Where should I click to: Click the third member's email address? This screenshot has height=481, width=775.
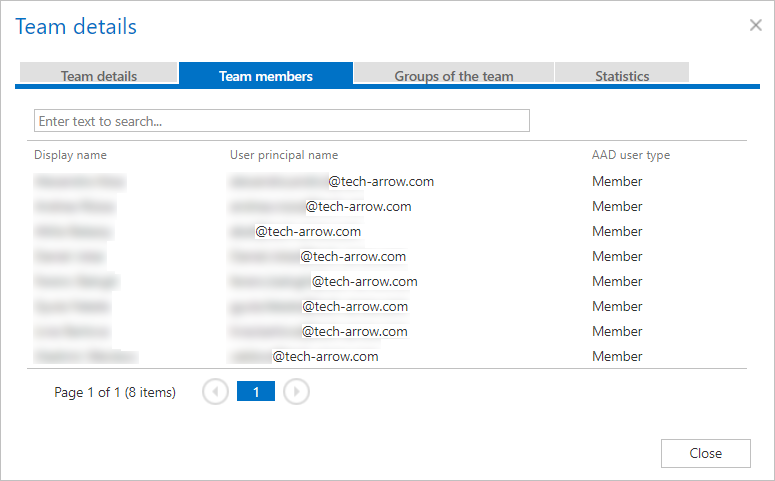pos(294,231)
